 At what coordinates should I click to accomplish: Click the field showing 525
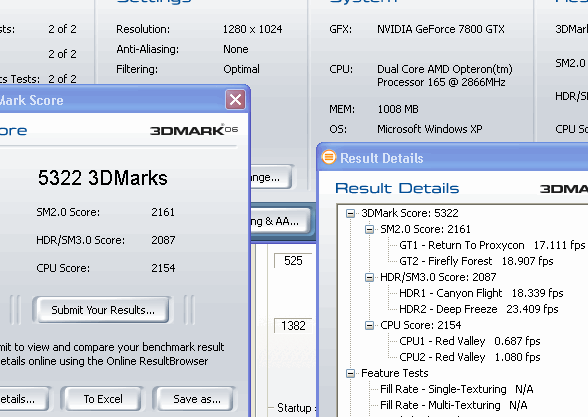pyautogui.click(x=293, y=261)
